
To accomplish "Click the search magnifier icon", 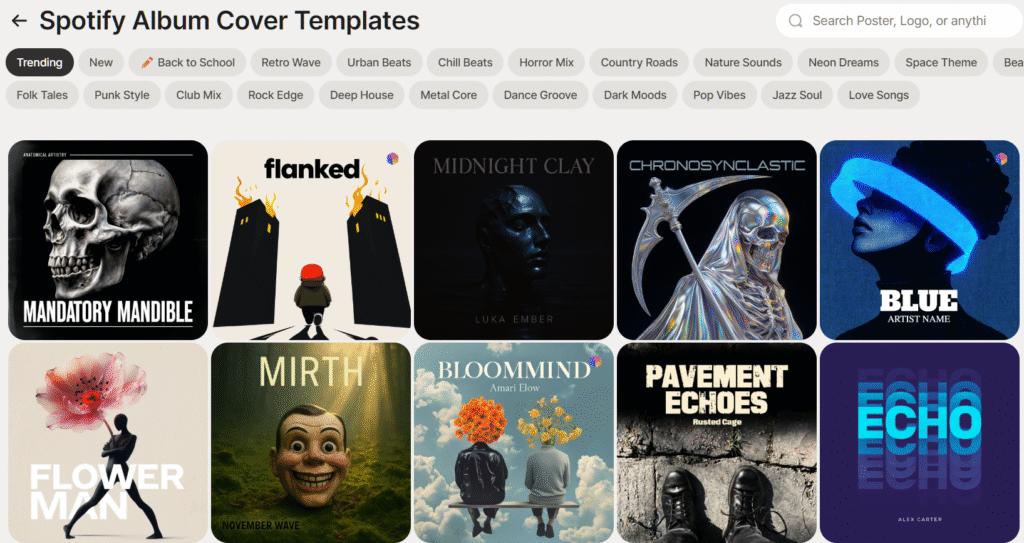I will click(795, 21).
